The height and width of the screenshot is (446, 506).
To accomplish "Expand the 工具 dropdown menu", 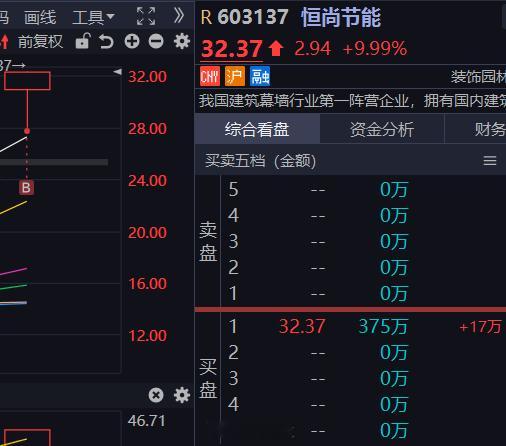I will (x=93, y=17).
